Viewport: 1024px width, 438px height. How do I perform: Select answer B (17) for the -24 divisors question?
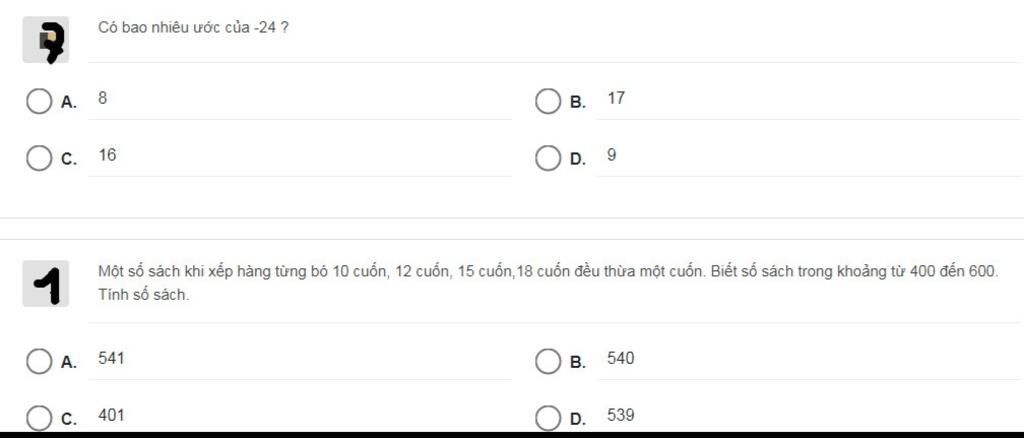pyautogui.click(x=547, y=101)
